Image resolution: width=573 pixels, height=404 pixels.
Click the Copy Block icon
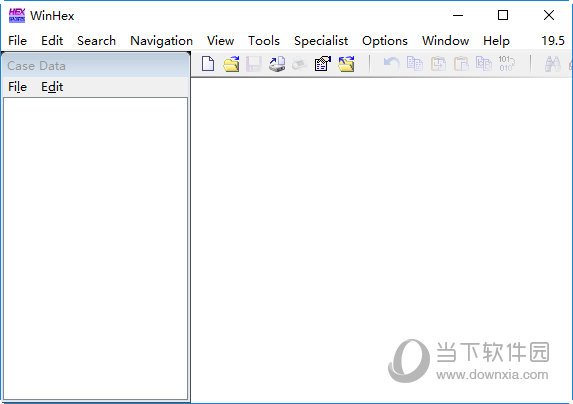(414, 64)
